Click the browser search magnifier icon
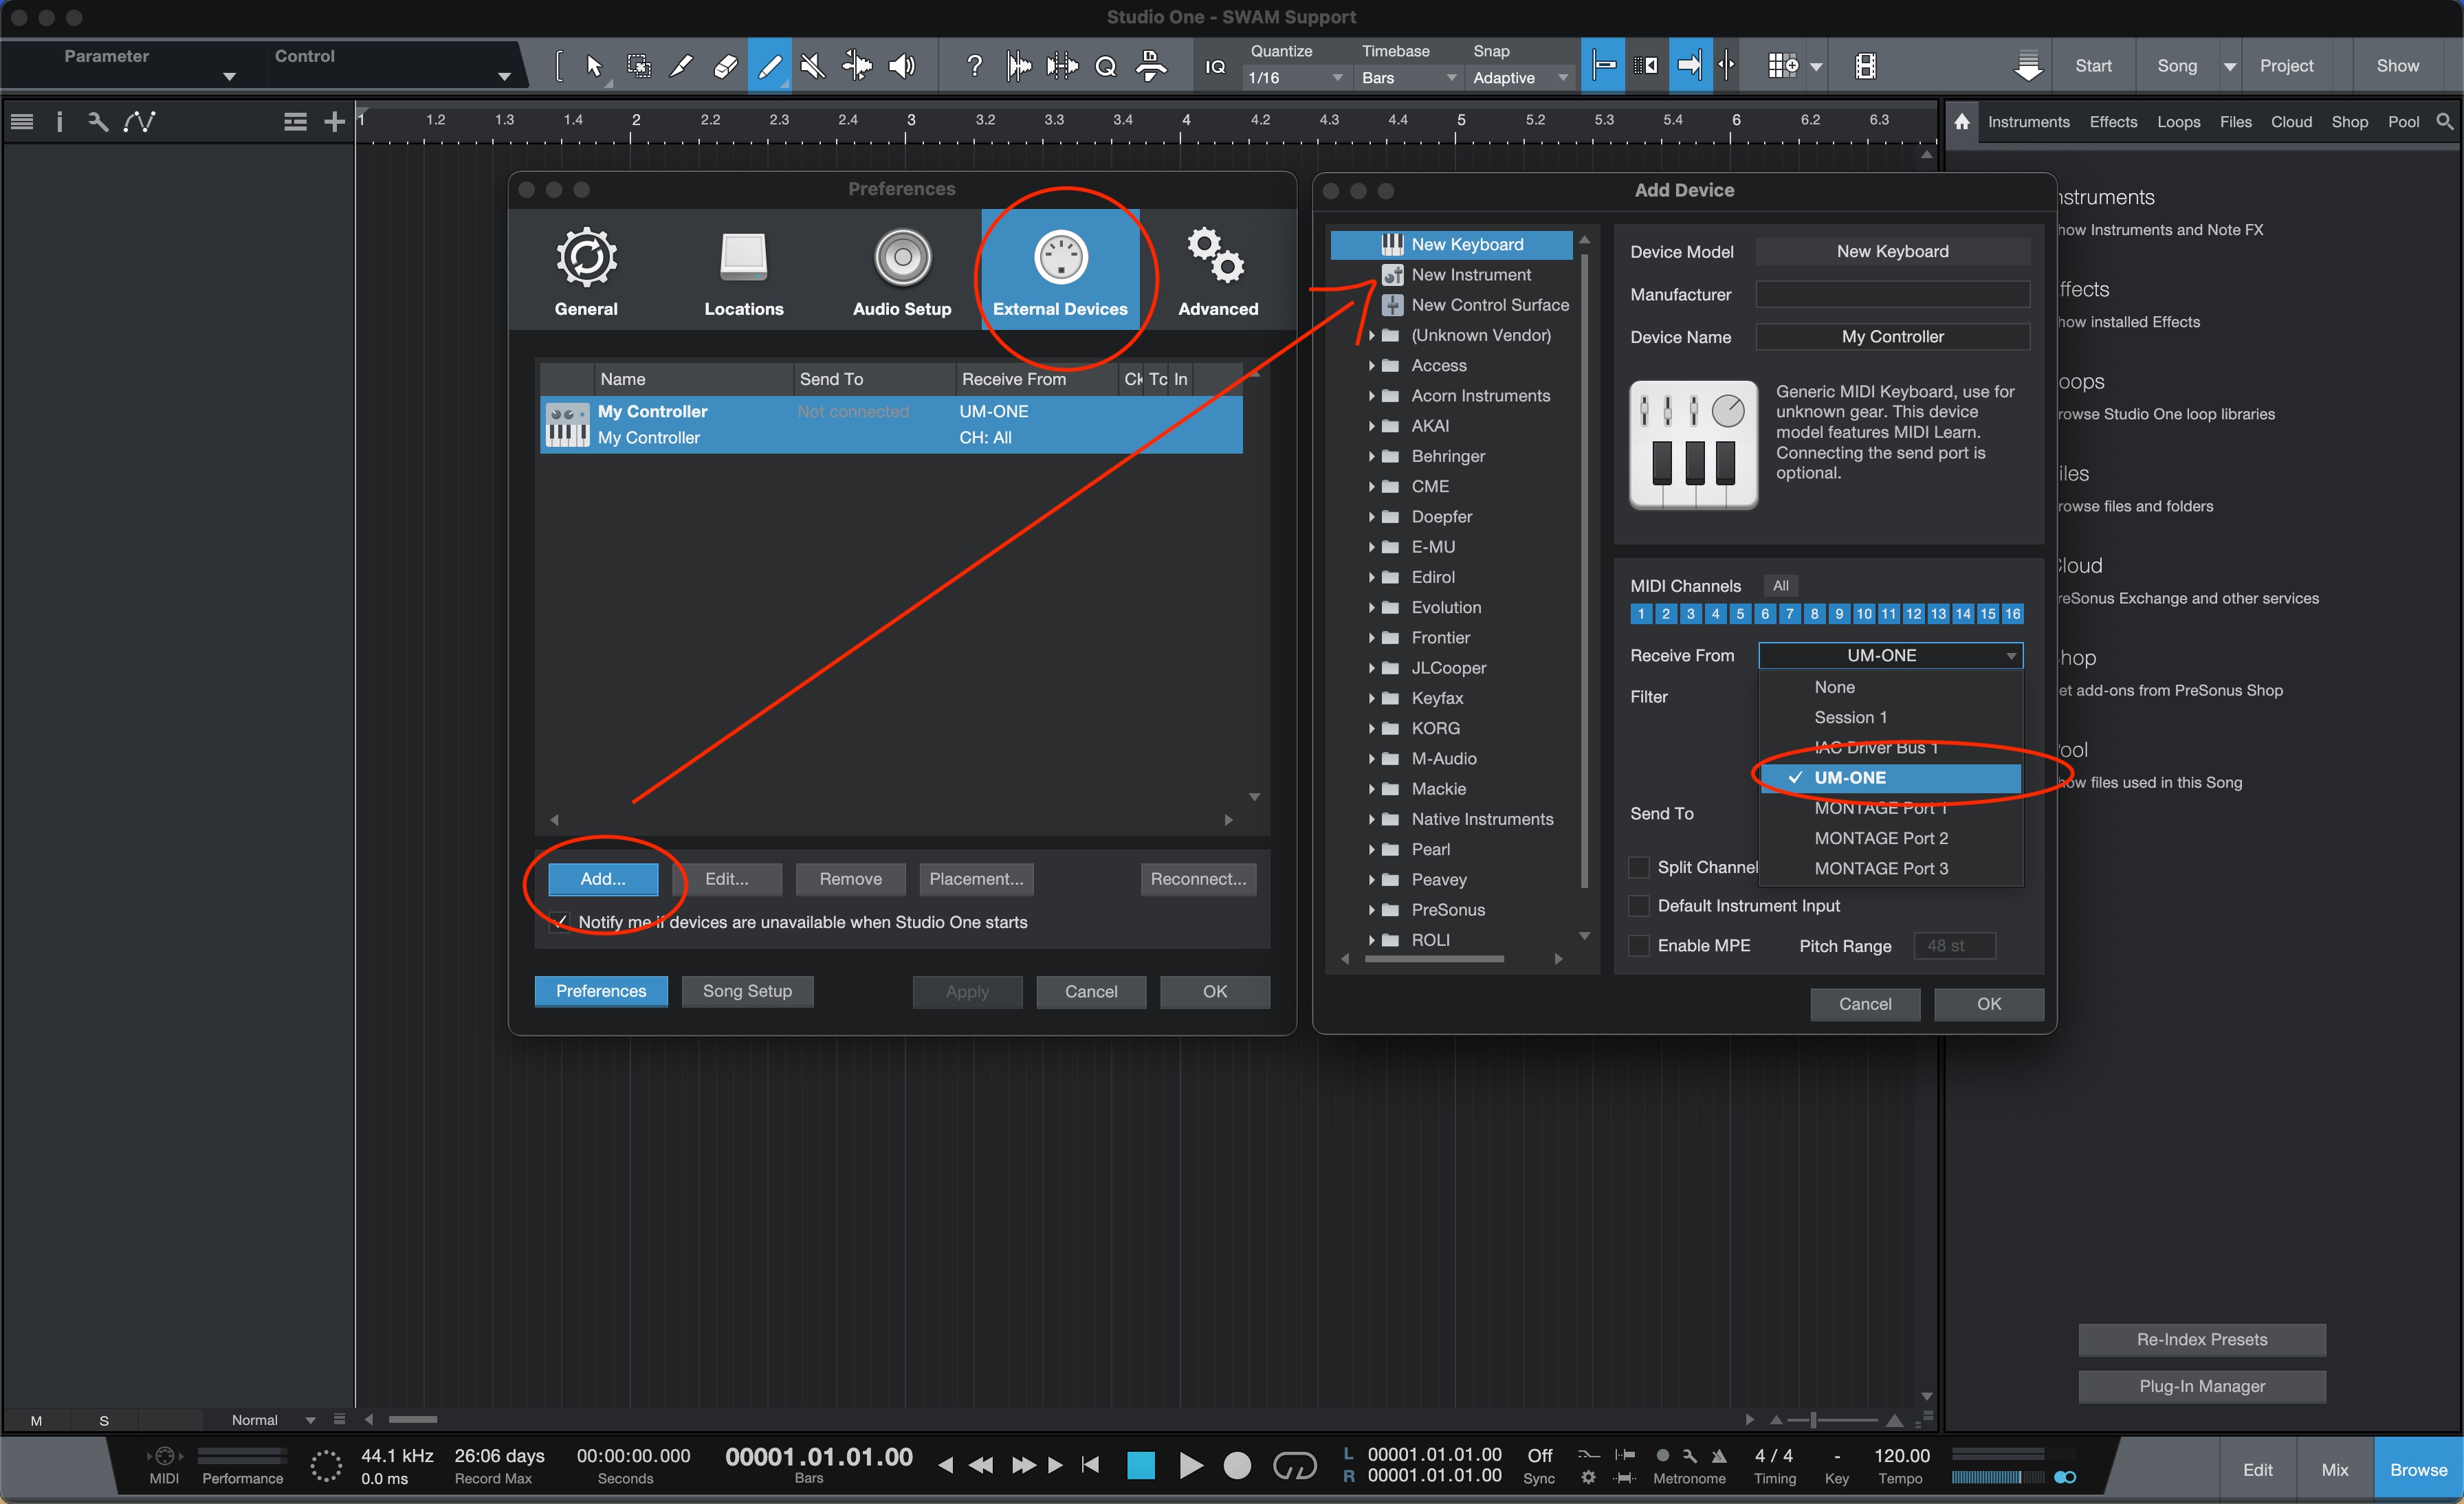The image size is (2464, 1504). pos(2444,121)
